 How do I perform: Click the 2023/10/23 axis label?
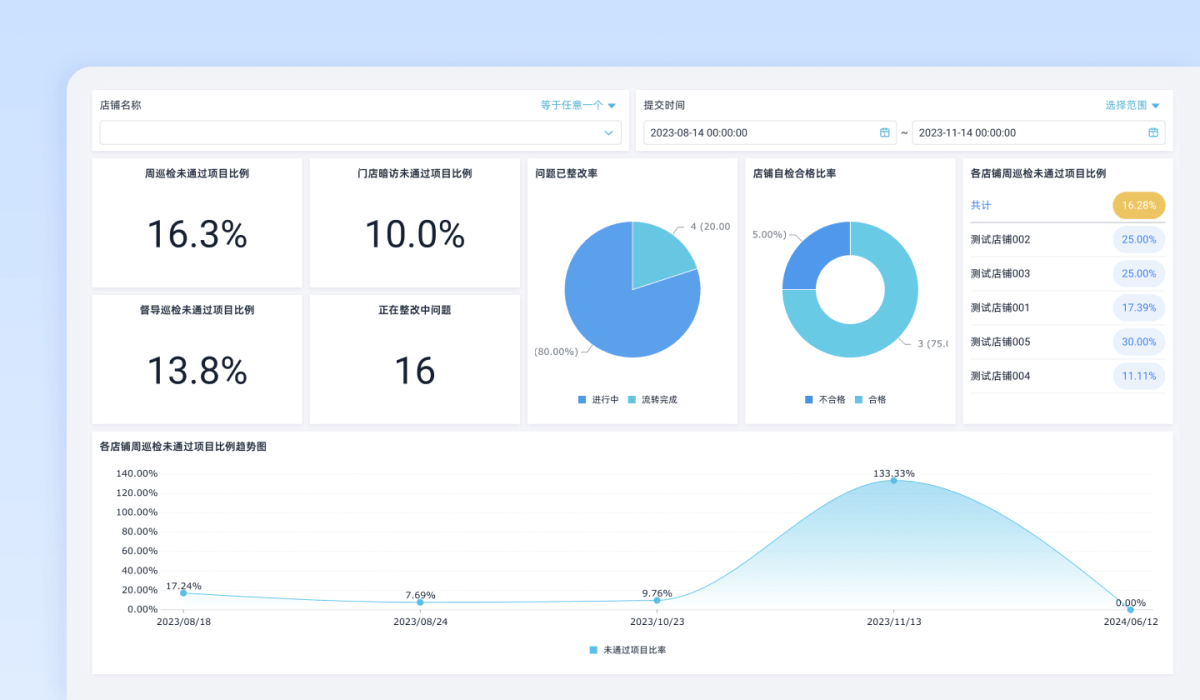click(657, 622)
